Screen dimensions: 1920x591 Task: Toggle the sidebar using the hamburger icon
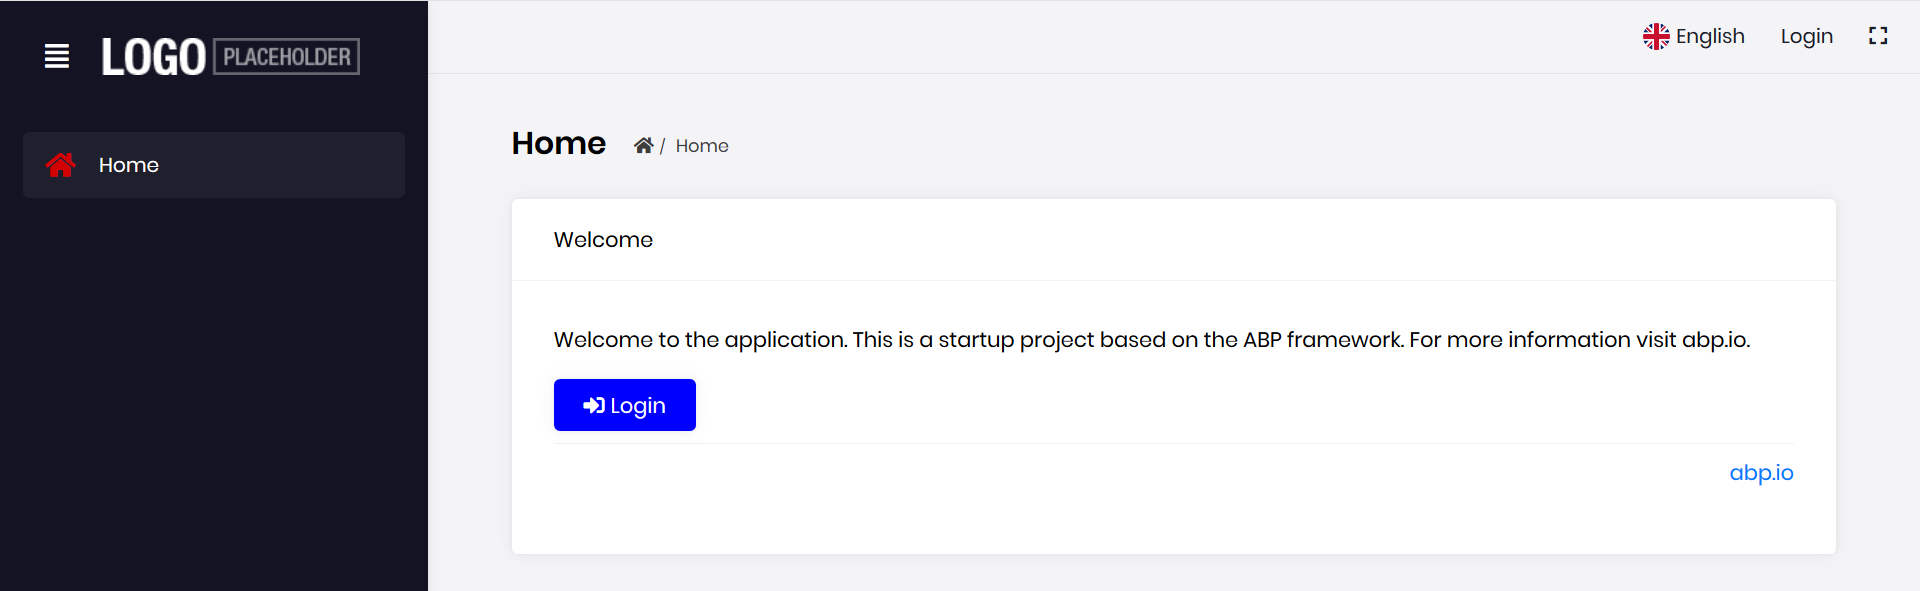[57, 57]
